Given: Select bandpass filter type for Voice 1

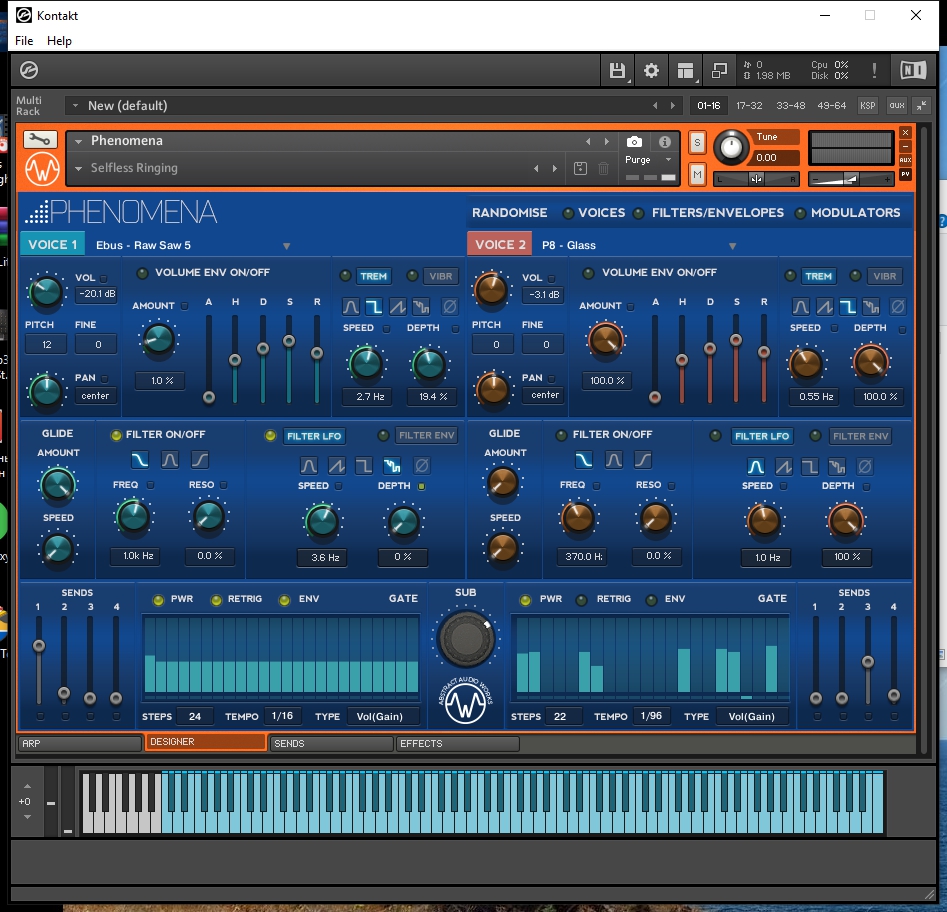Looking at the screenshot, I should point(170,460).
